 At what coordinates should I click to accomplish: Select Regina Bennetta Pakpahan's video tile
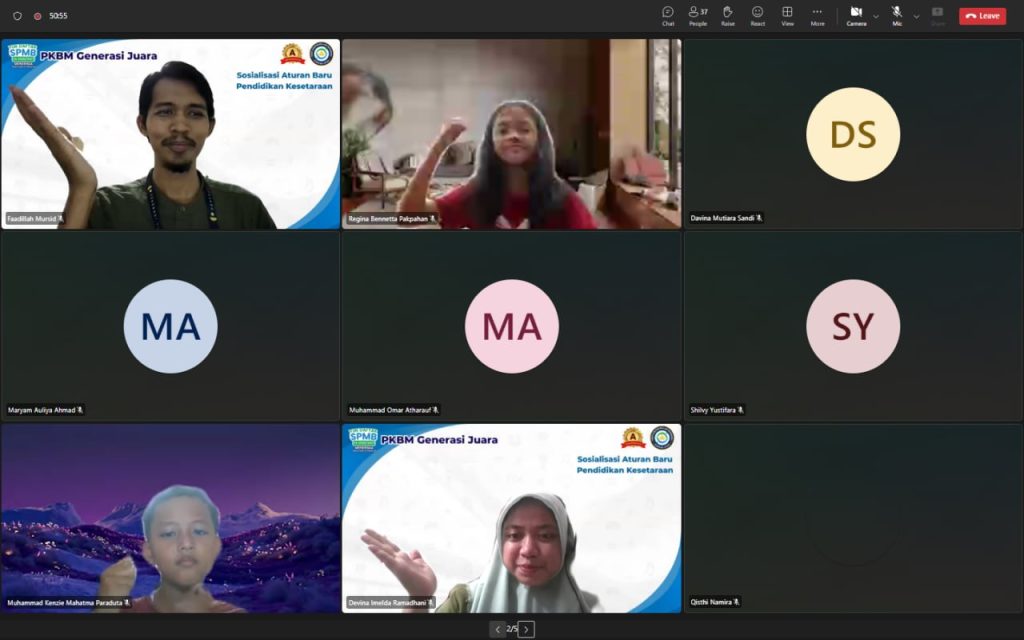point(511,134)
